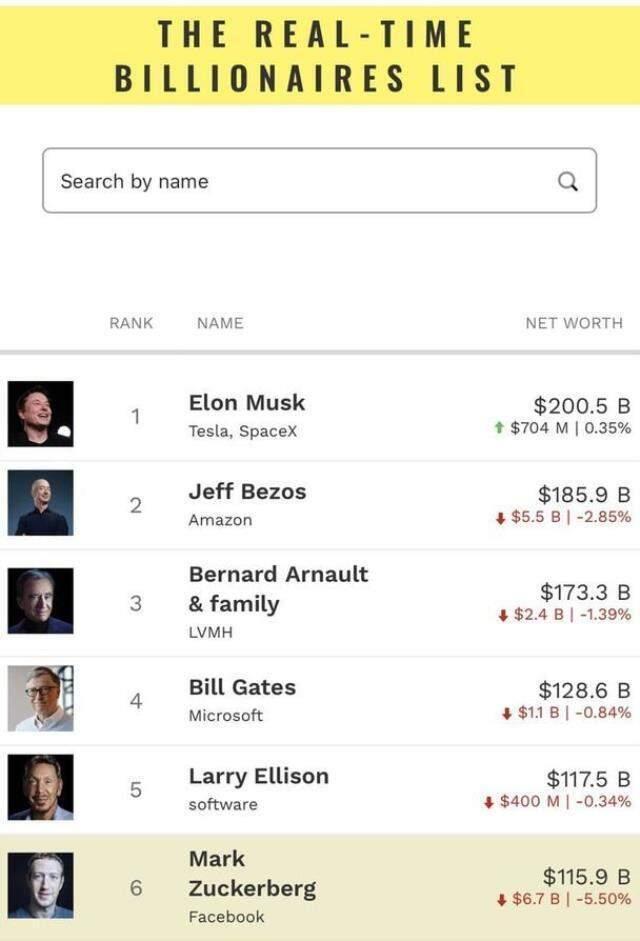Sort the list by the RANK header
Image resolution: width=640 pixels, height=941 pixels.
click(x=131, y=322)
